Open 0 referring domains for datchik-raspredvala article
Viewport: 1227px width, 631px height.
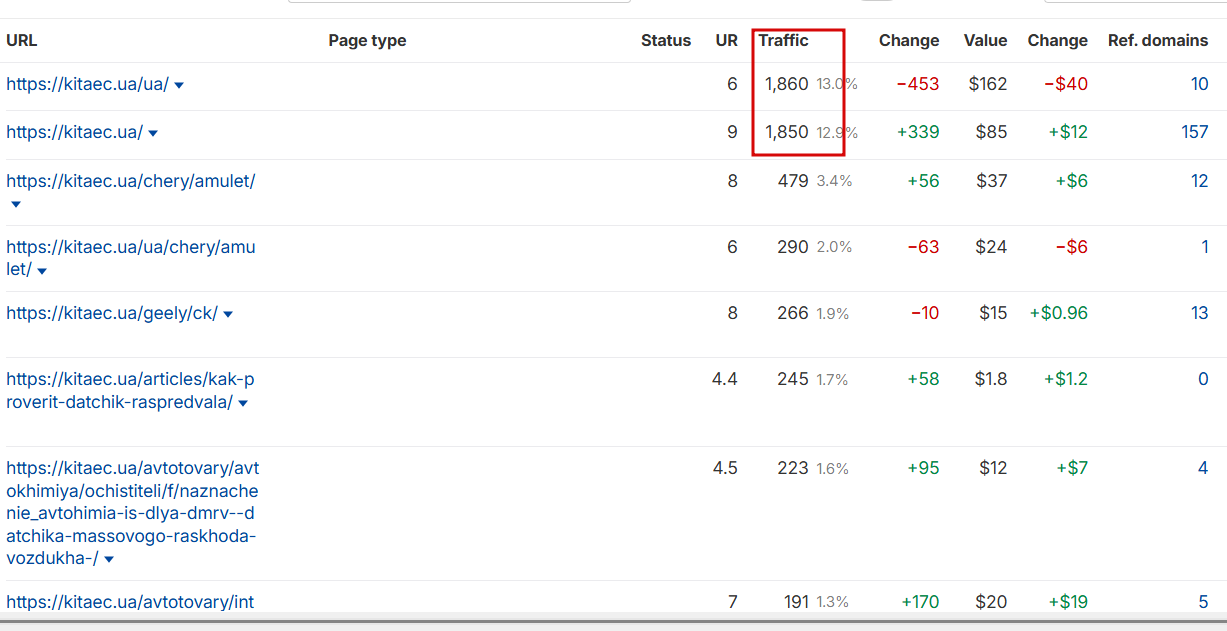click(1203, 379)
